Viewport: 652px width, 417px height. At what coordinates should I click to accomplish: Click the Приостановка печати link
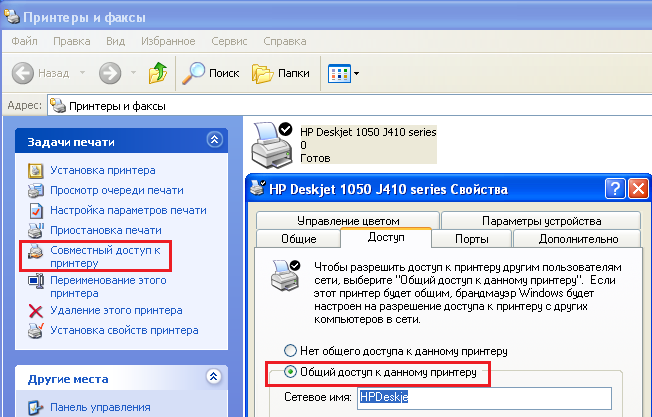click(106, 230)
